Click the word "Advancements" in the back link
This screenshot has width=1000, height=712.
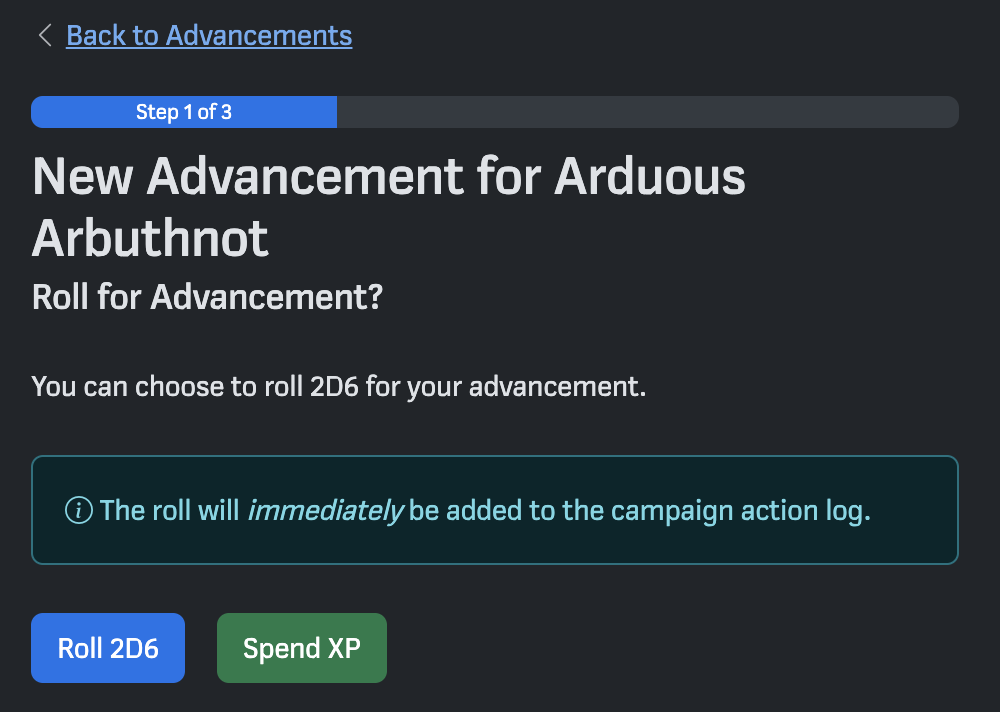tap(259, 36)
